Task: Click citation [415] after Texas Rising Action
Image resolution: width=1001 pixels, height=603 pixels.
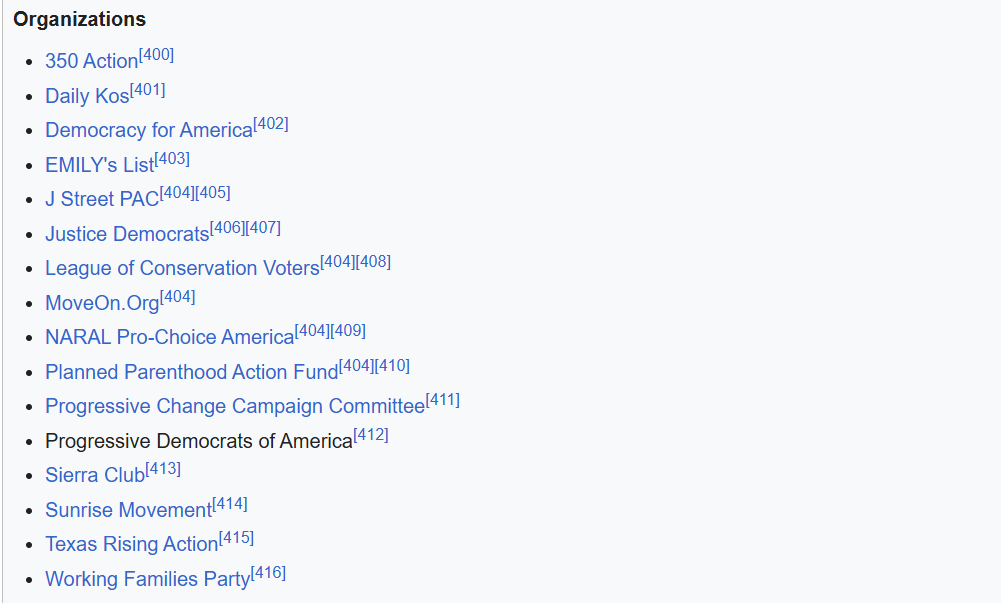Action: pos(237,538)
